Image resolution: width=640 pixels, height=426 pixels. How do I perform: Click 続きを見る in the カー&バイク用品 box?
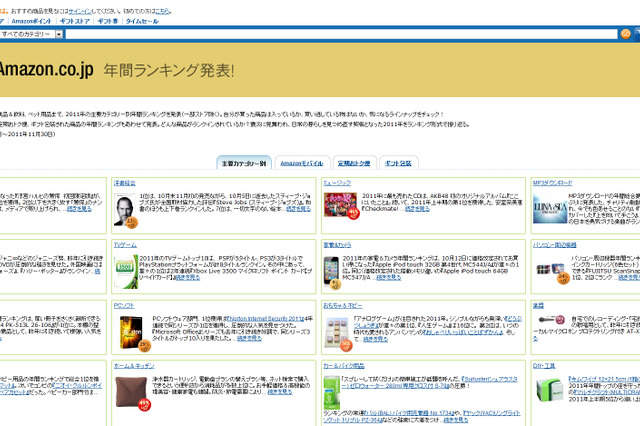(x=456, y=419)
